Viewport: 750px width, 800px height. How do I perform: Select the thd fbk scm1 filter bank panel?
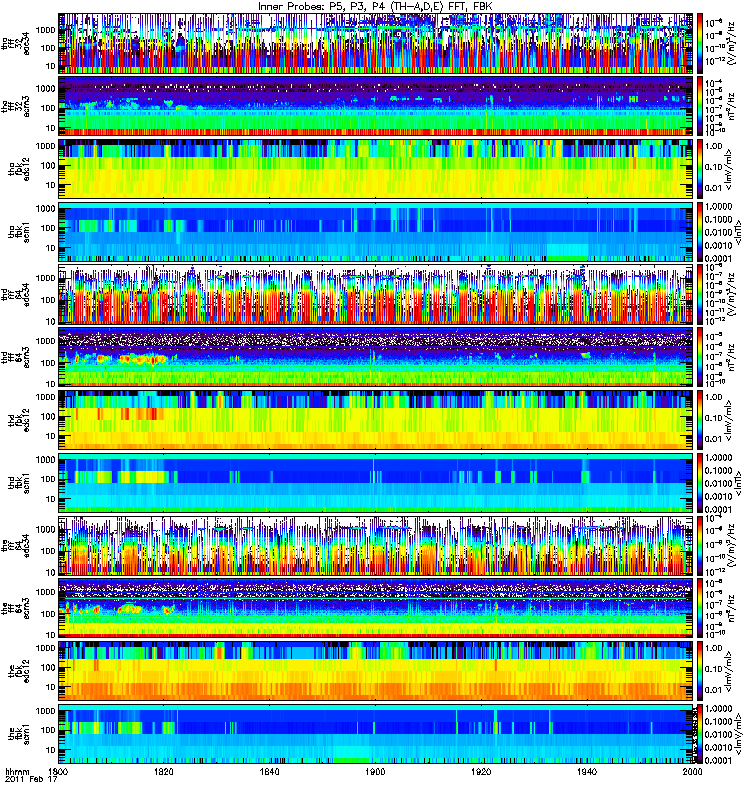376,483
